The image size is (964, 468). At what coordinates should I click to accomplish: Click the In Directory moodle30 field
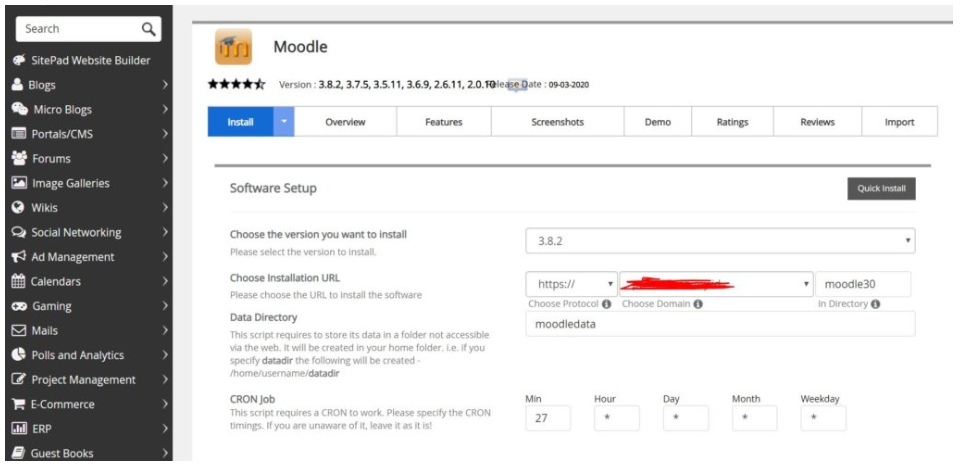(863, 284)
